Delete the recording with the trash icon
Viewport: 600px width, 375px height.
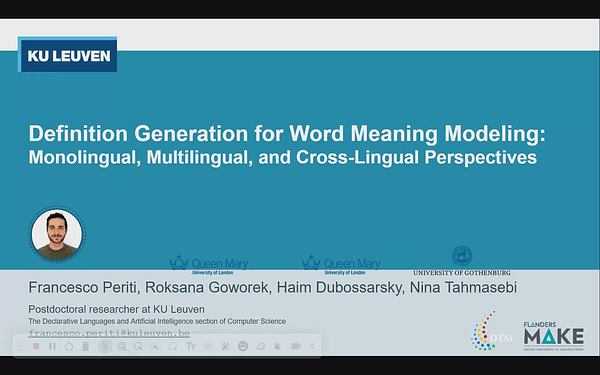tap(86, 346)
